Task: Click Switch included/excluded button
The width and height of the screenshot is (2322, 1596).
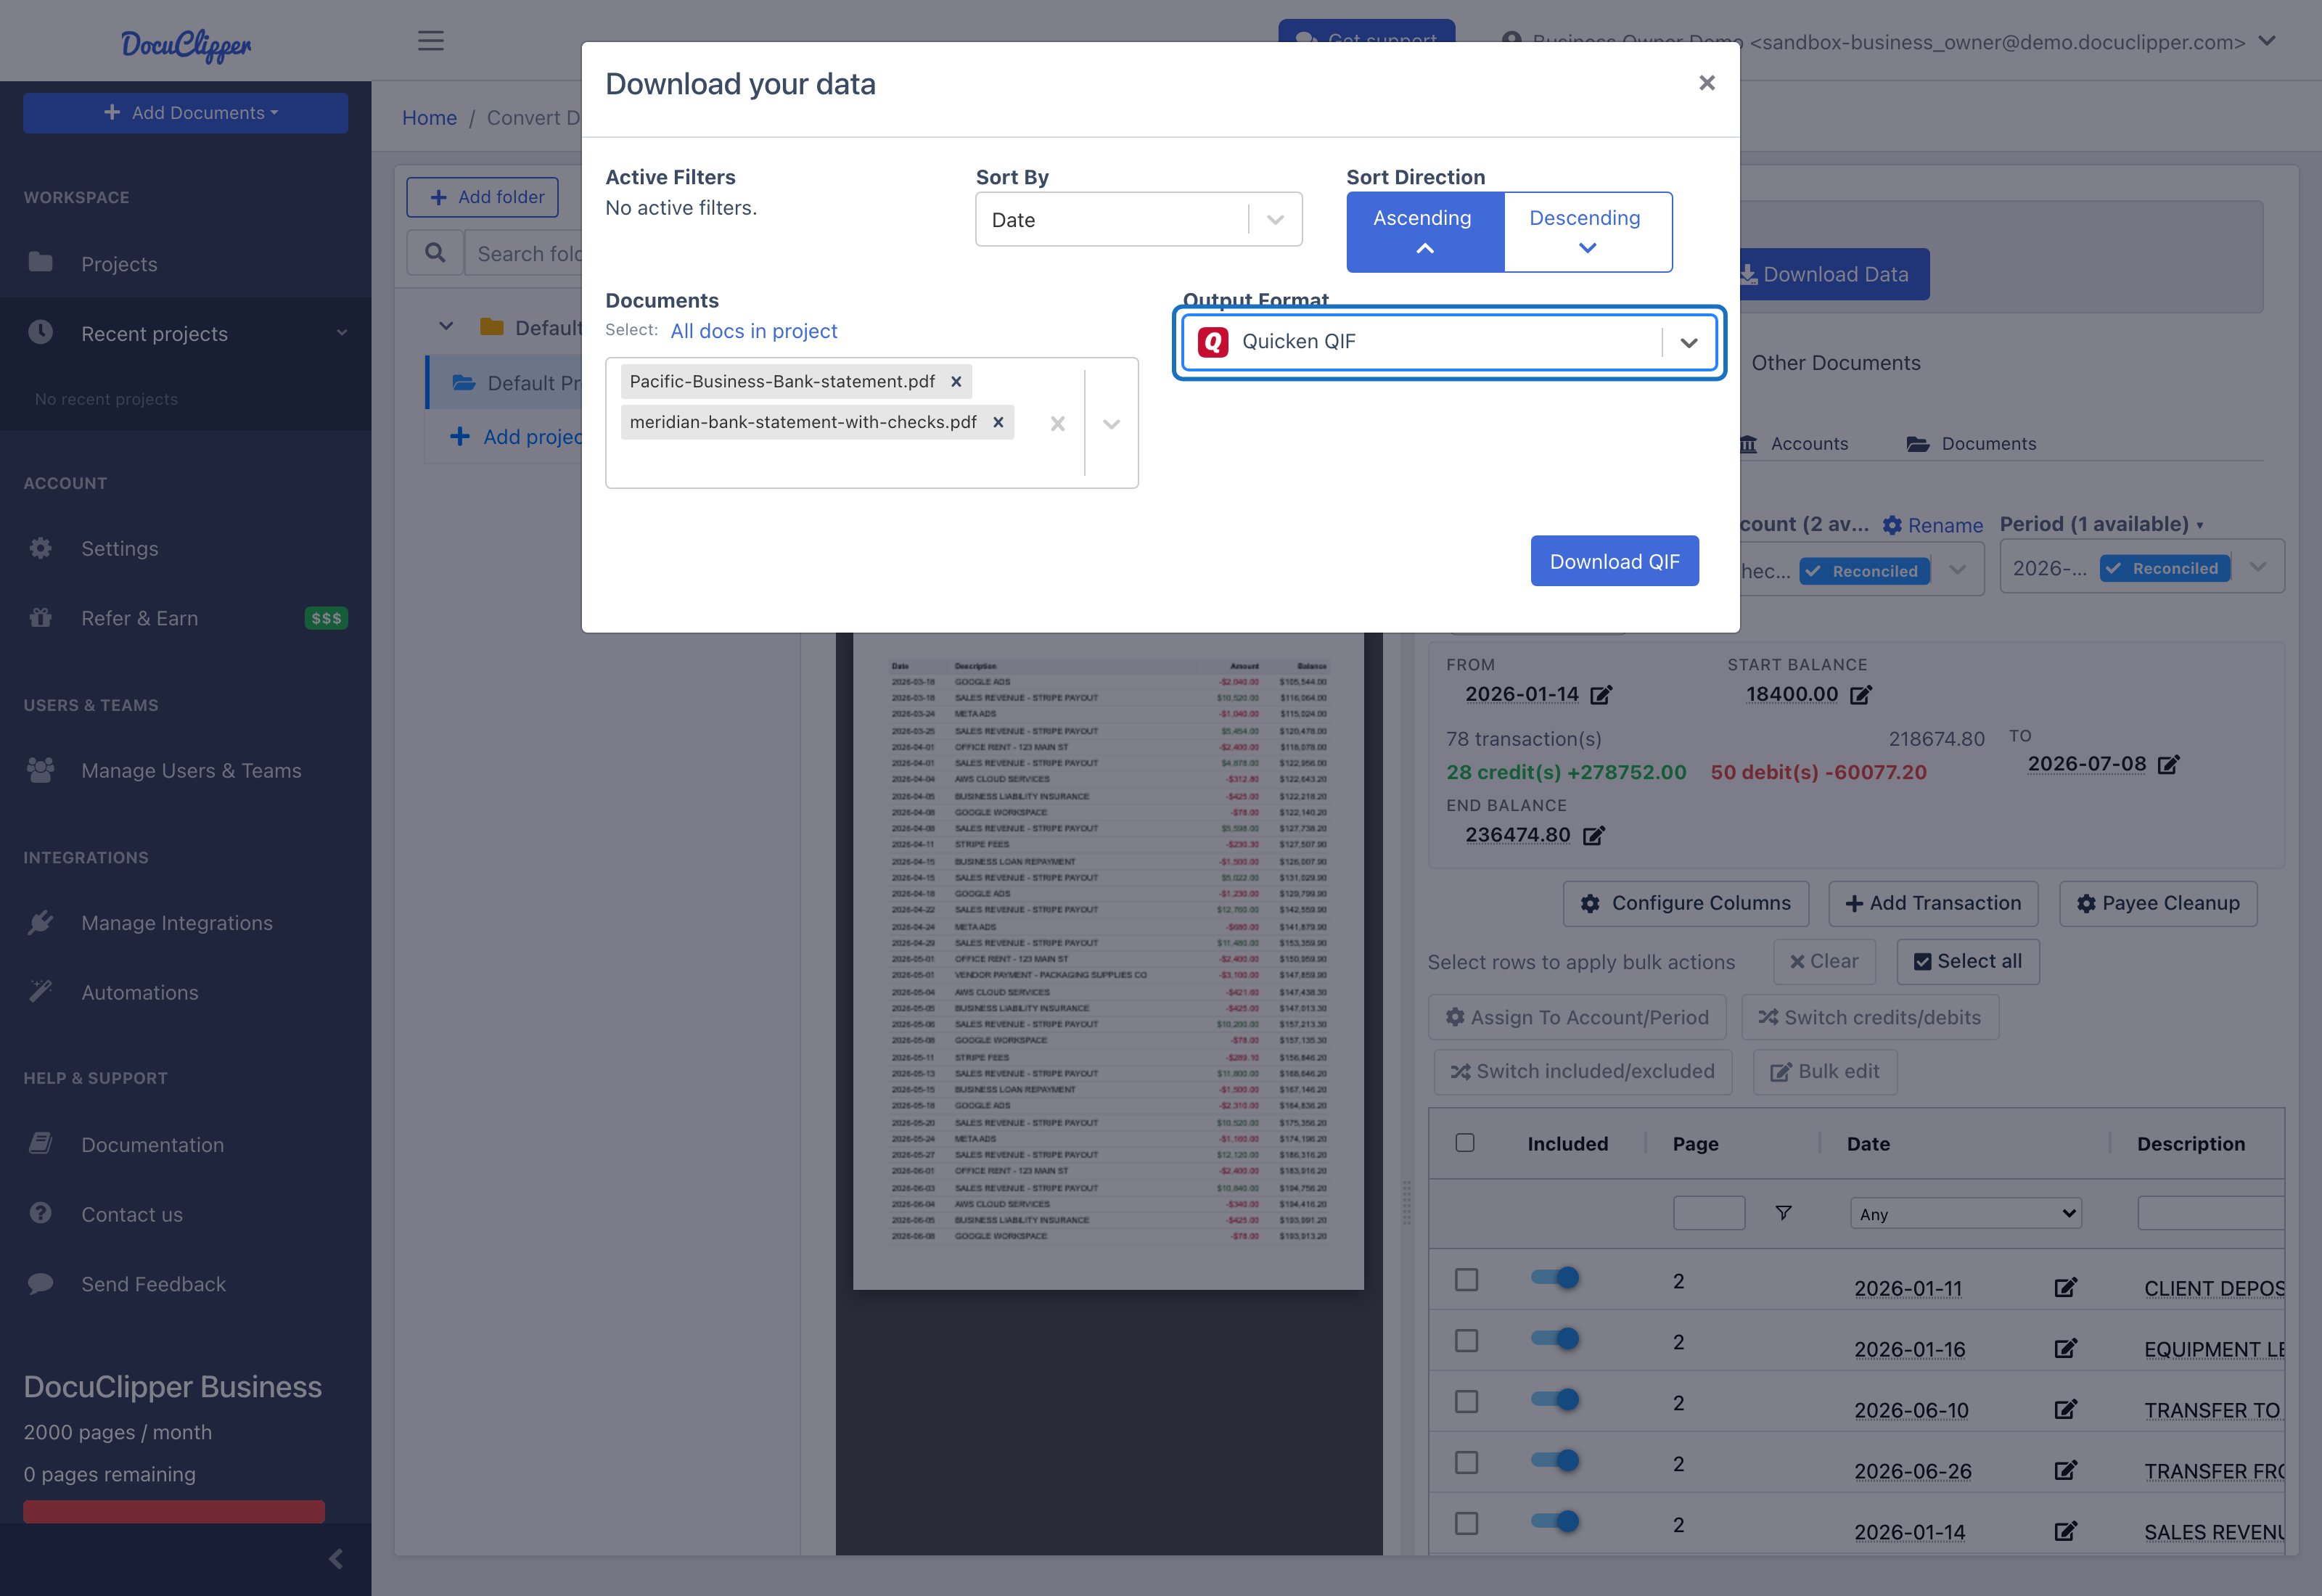Action: 1582,1071
